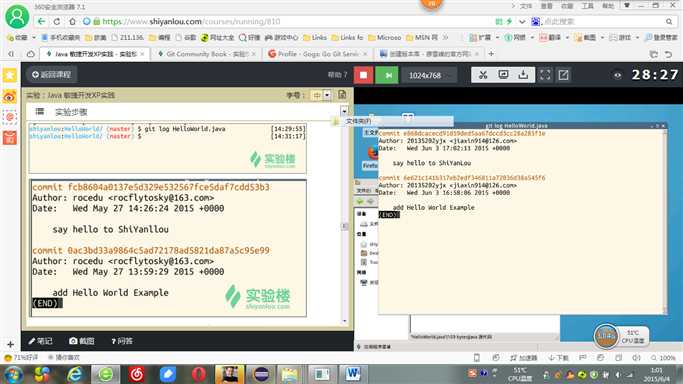The width and height of the screenshot is (683, 384).
Task: Click the undo closed tab arrow icon
Action: (668, 54)
